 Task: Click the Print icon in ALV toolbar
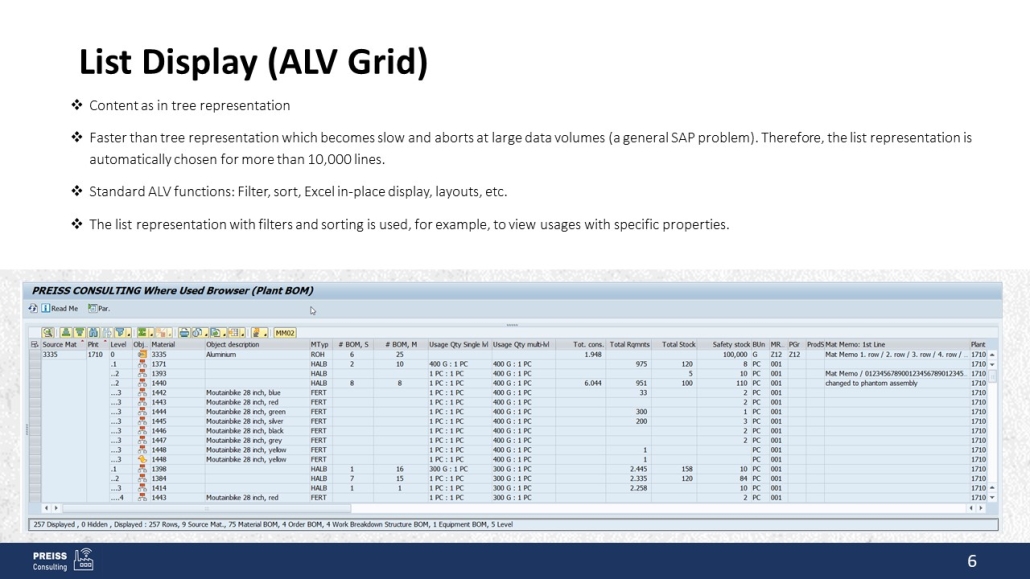click(184, 332)
